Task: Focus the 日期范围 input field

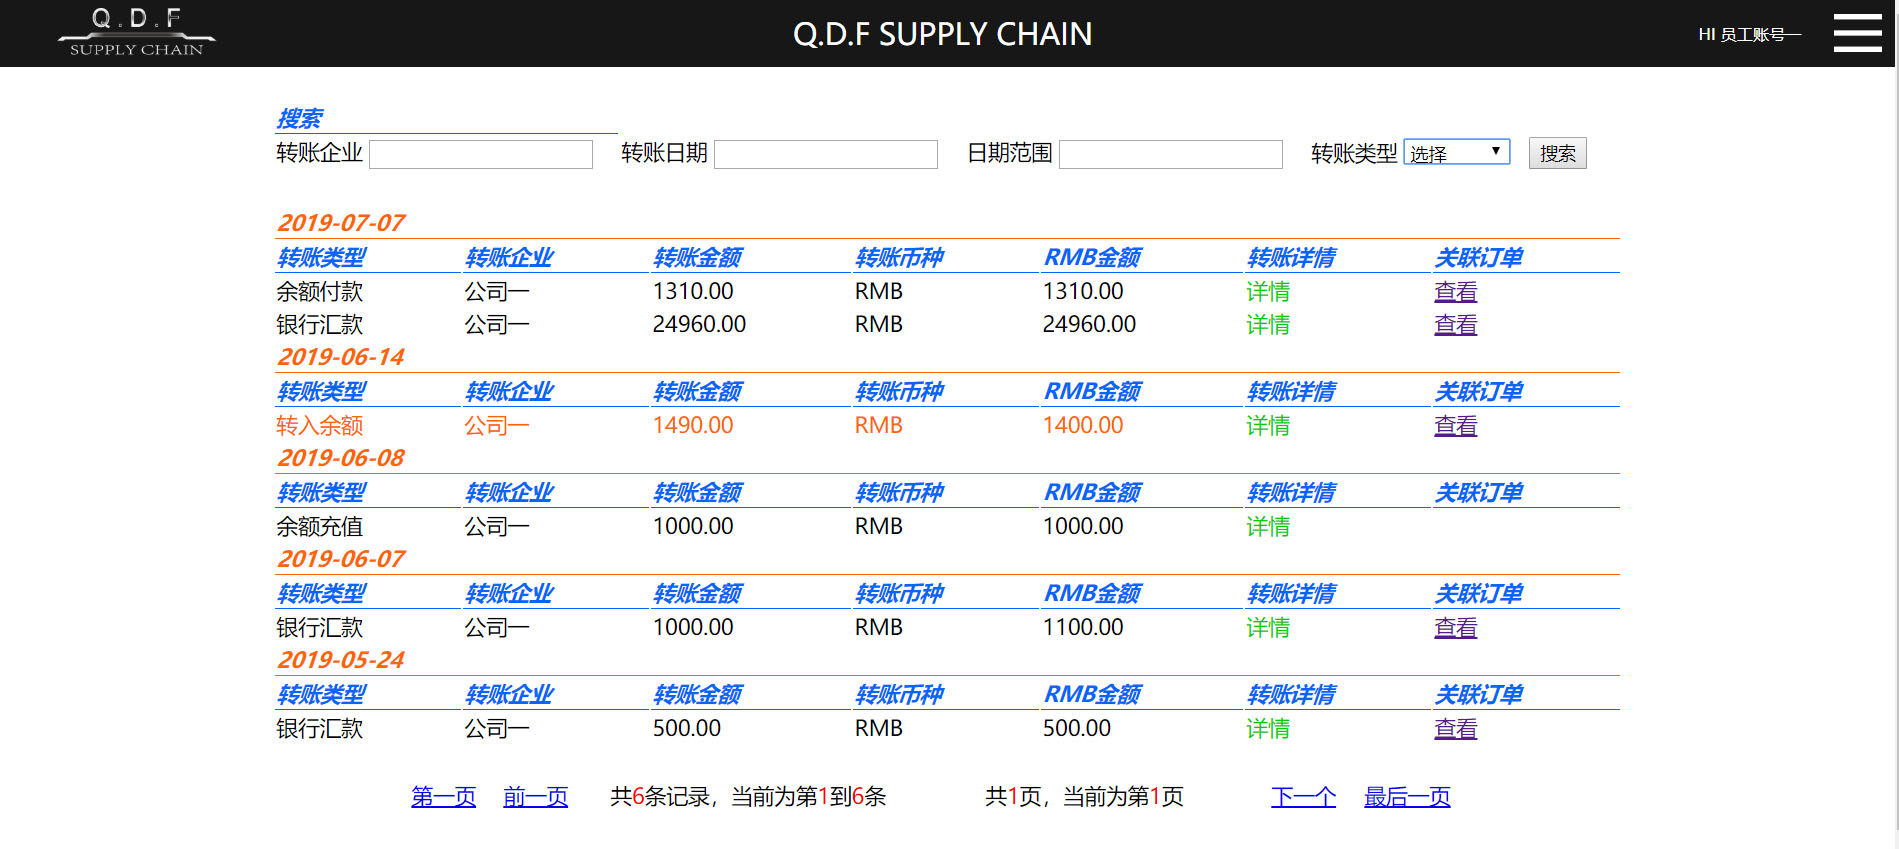Action: pos(1171,154)
